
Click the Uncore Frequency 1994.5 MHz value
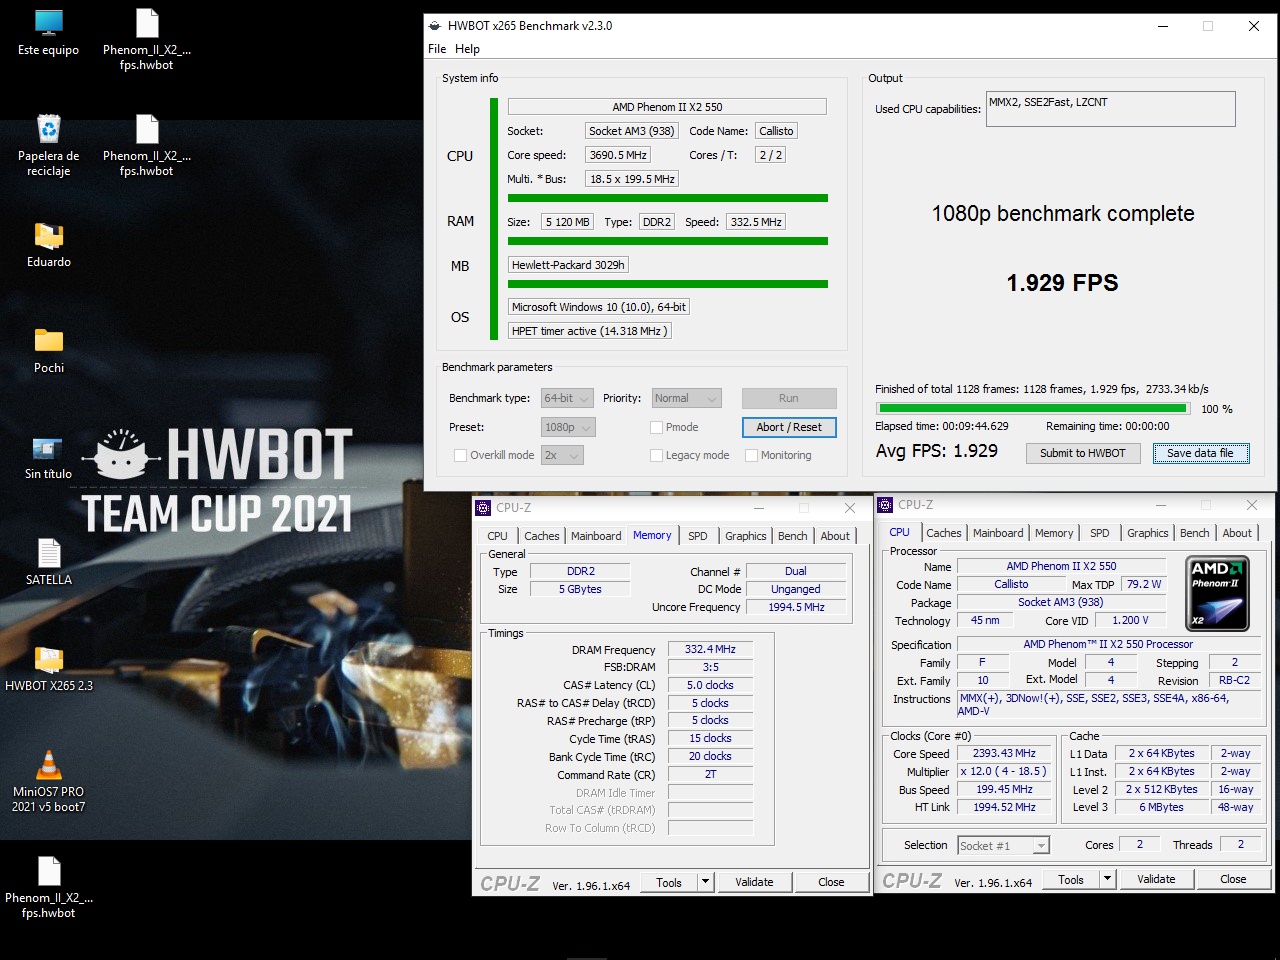point(796,607)
